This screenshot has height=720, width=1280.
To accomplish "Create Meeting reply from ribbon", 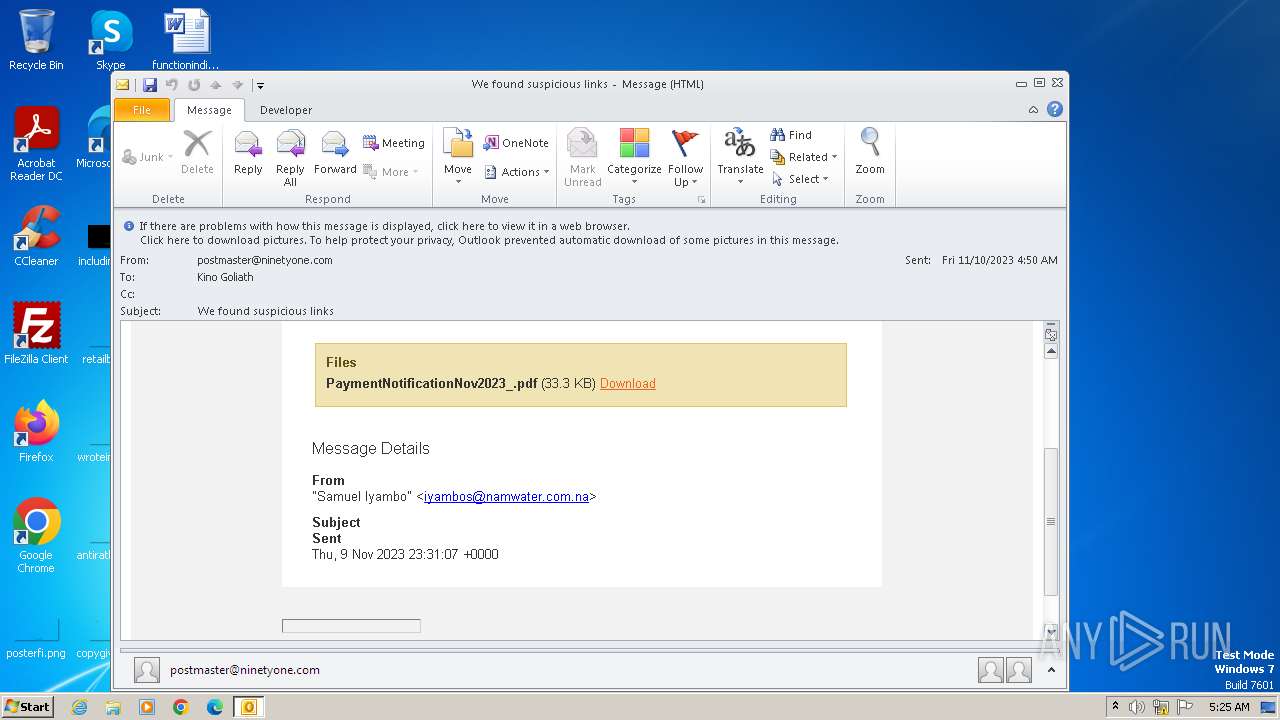I will pos(393,143).
